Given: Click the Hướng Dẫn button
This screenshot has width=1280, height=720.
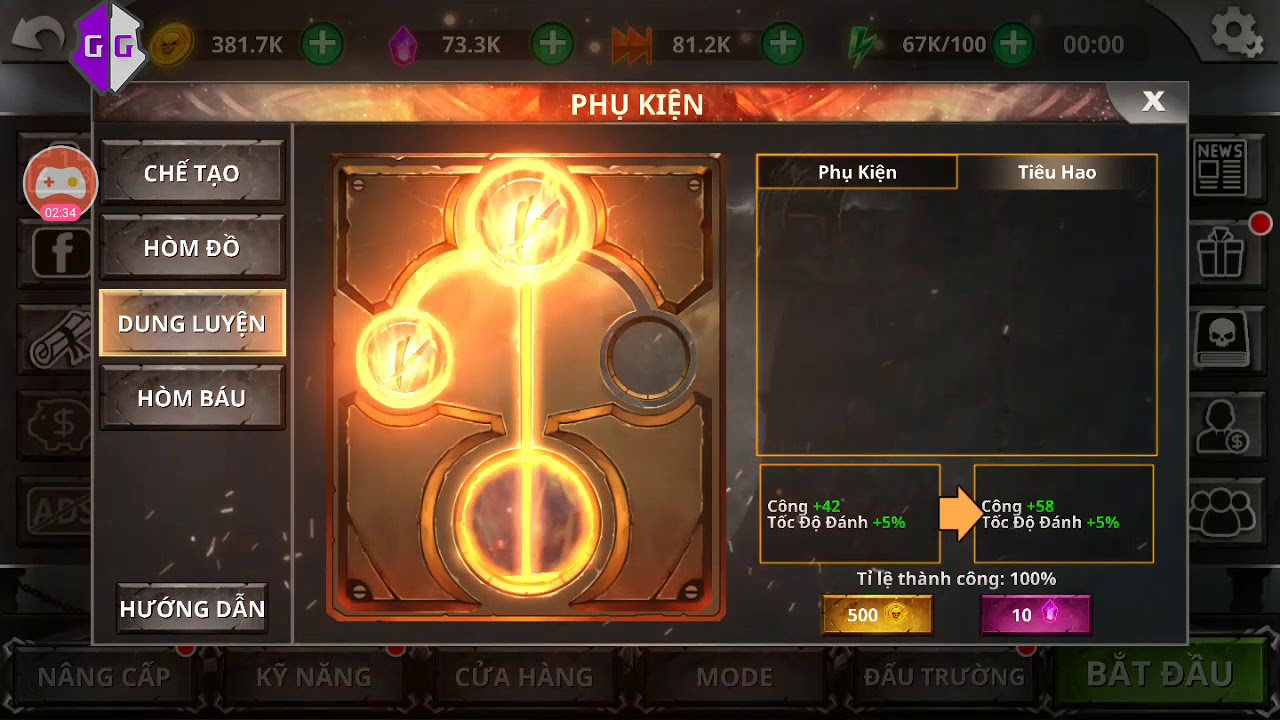Looking at the screenshot, I should point(192,608).
